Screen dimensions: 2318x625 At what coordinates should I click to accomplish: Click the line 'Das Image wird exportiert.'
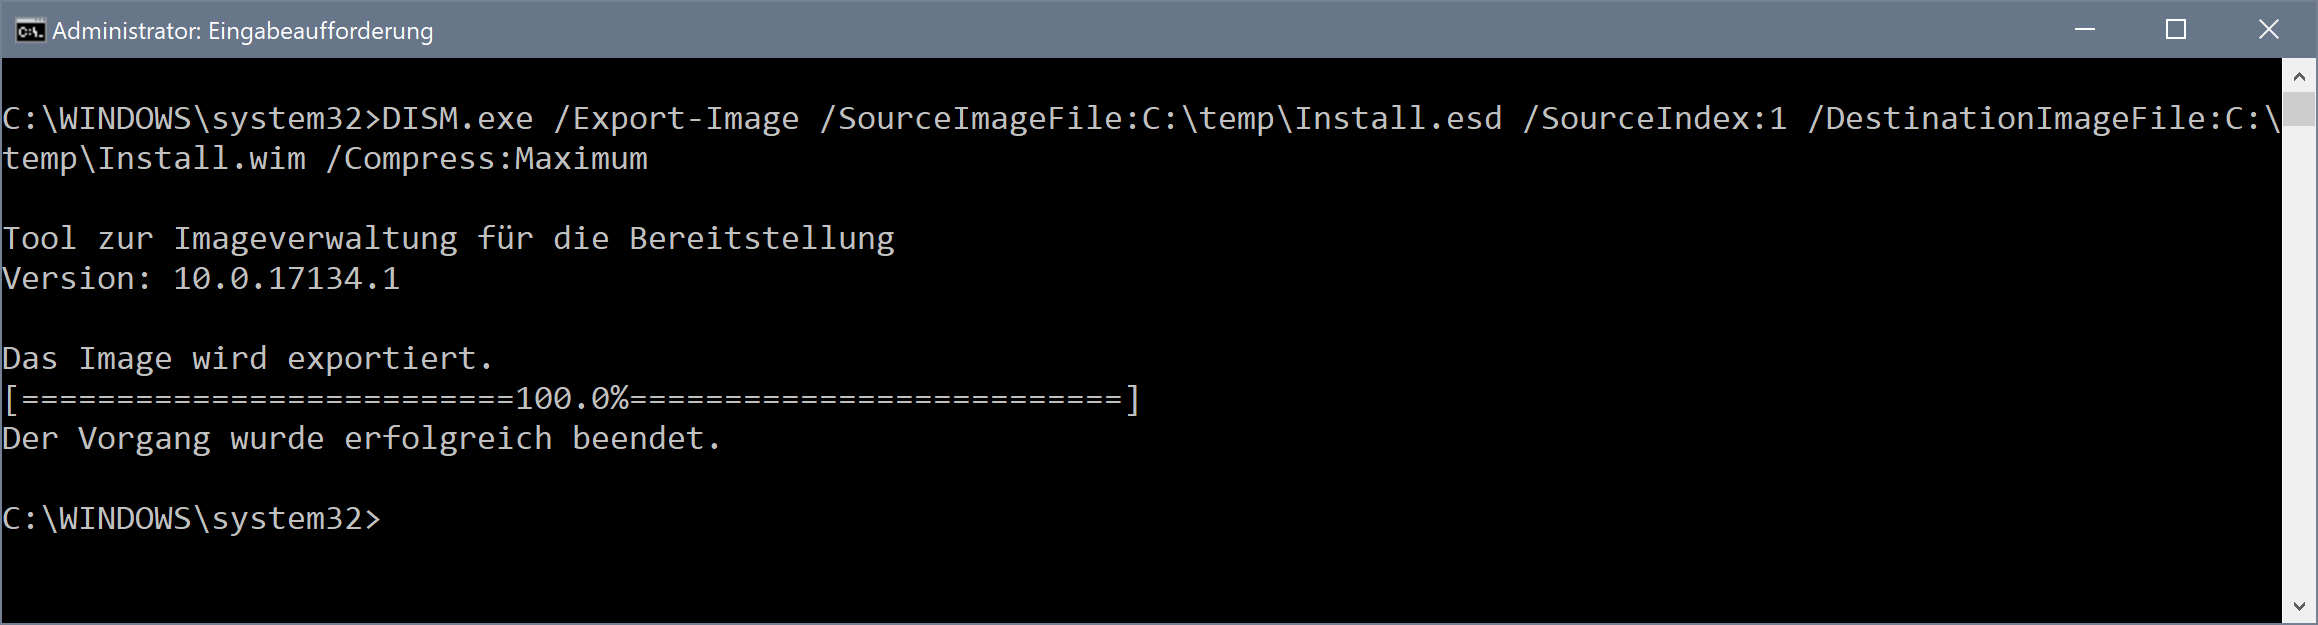pyautogui.click(x=248, y=359)
